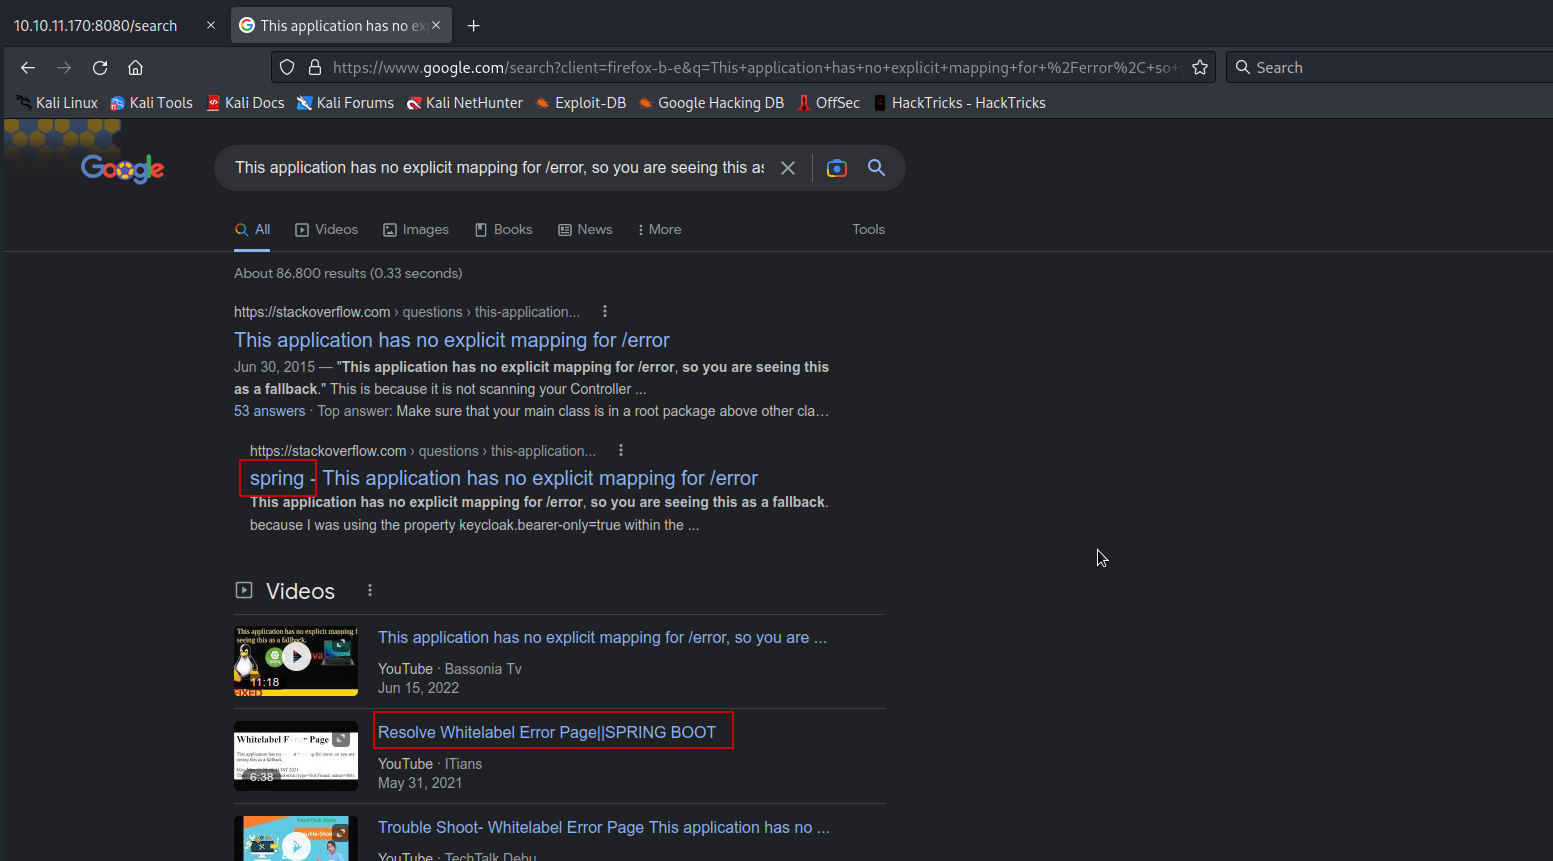Screen dimensions: 1553x861
Task: Open the '53 answers' link
Action: (x=270, y=411)
